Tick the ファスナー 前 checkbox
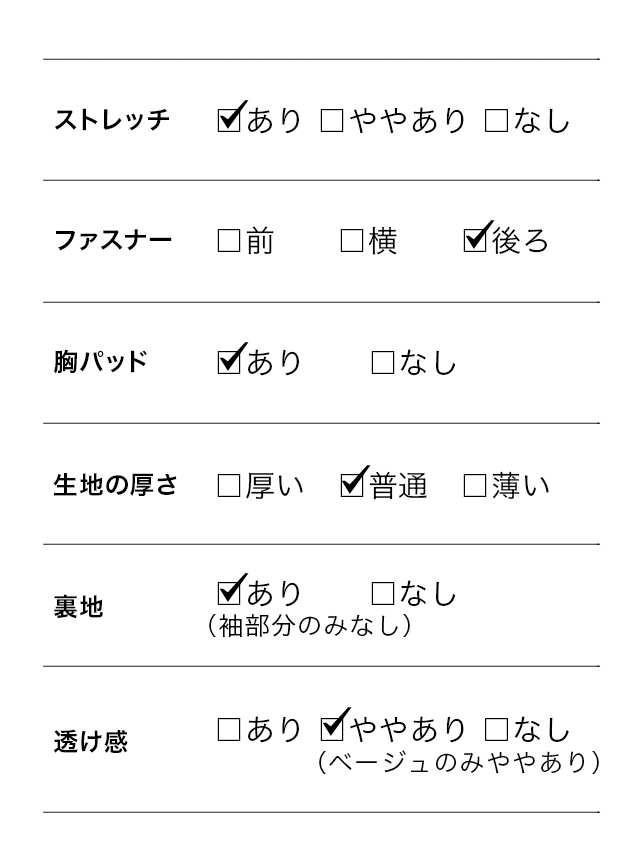 (229, 242)
